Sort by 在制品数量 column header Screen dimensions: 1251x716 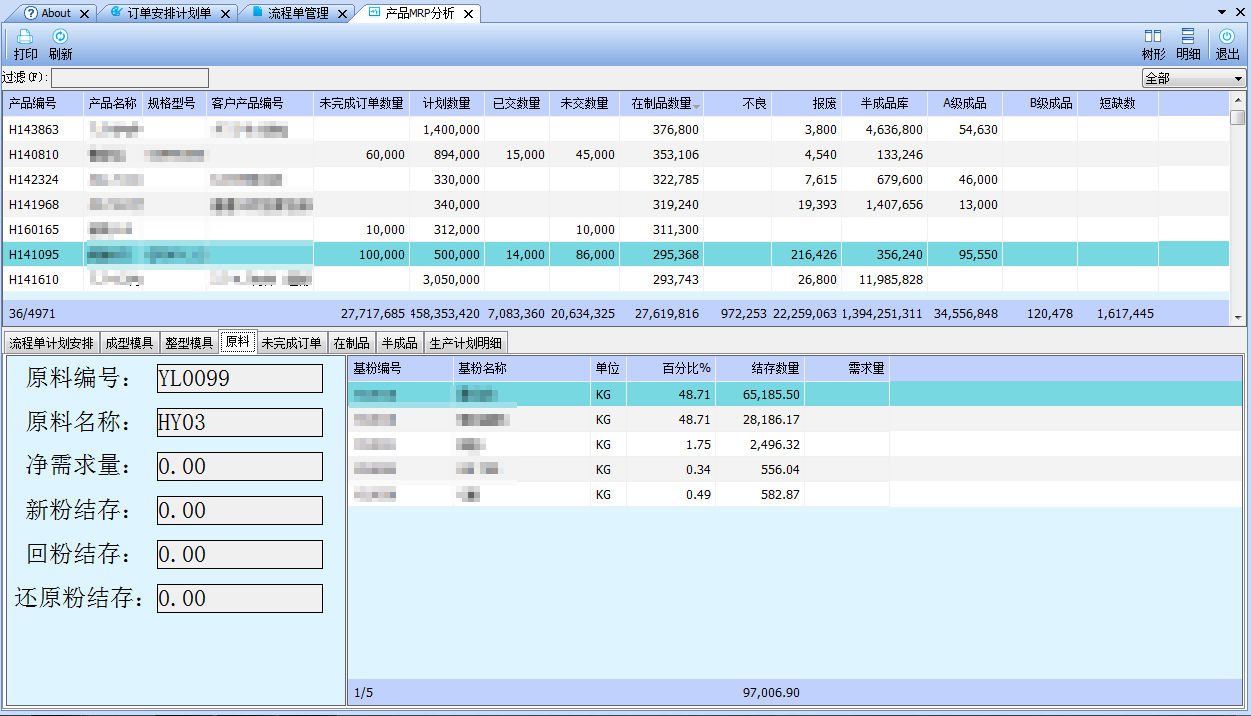(x=661, y=103)
